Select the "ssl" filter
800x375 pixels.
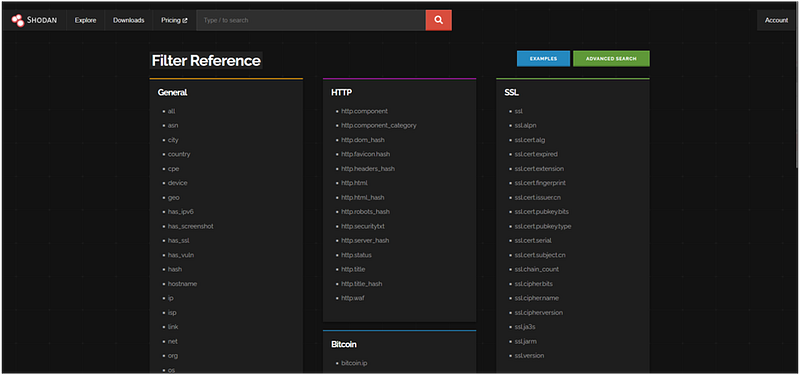[x=518, y=111]
